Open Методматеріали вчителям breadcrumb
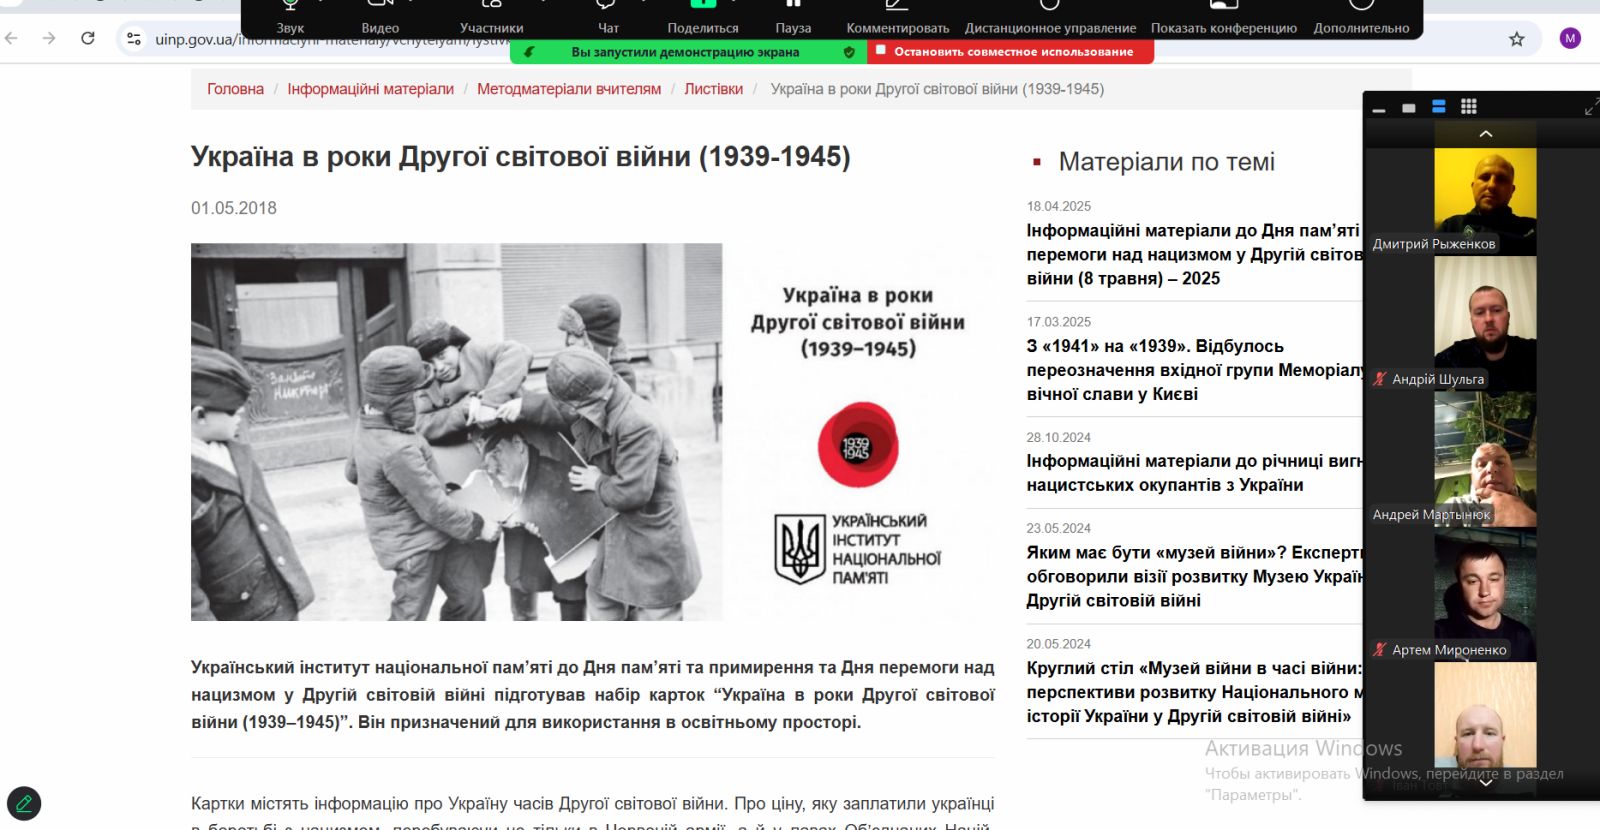 (x=569, y=89)
